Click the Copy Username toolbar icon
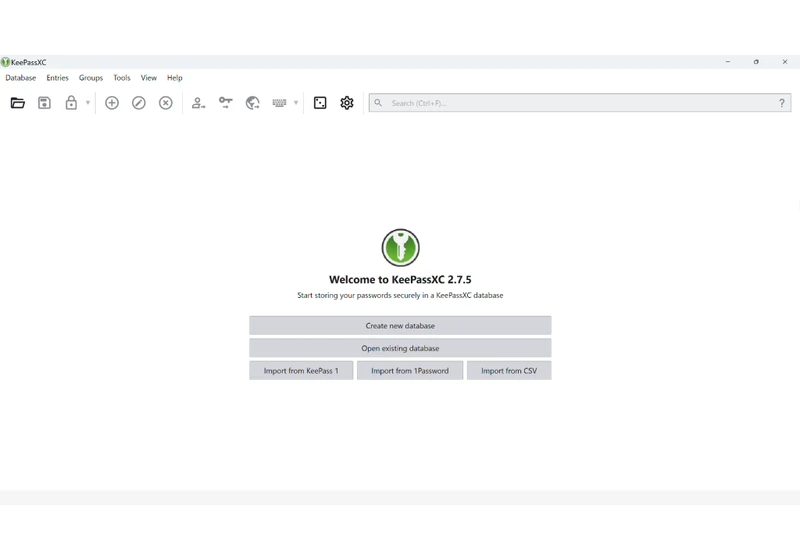This screenshot has width=800, height=560. pos(198,103)
